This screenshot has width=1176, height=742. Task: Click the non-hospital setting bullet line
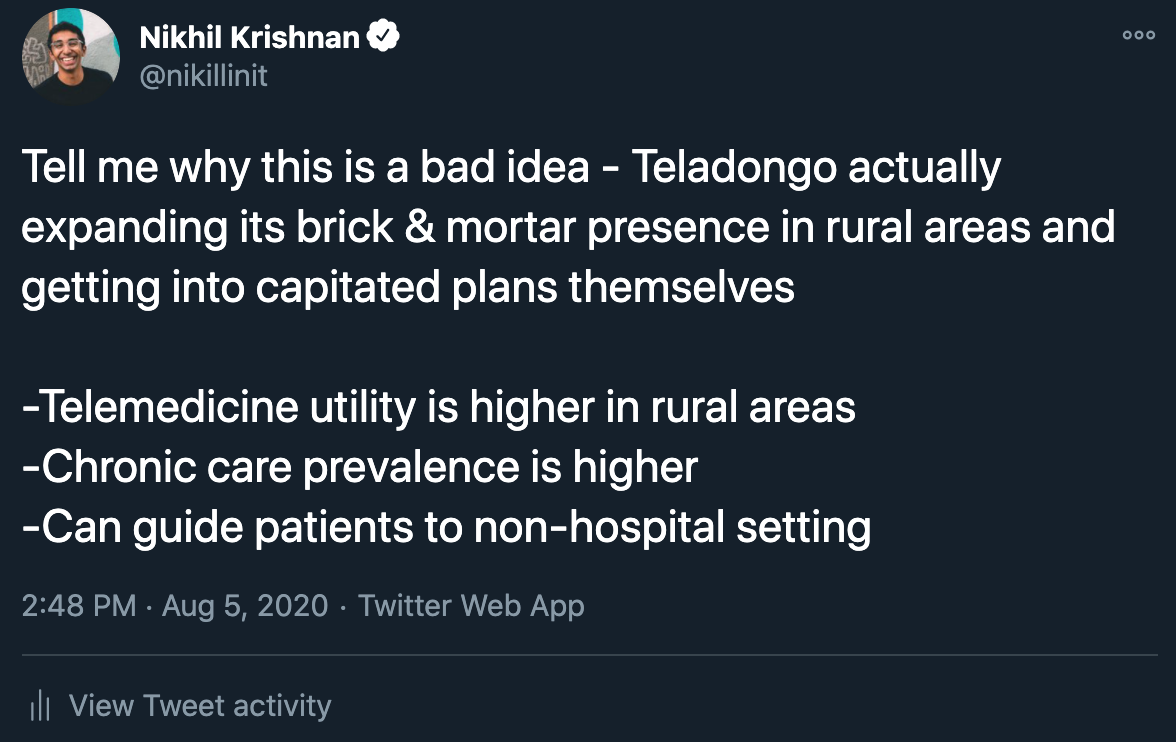click(x=446, y=527)
